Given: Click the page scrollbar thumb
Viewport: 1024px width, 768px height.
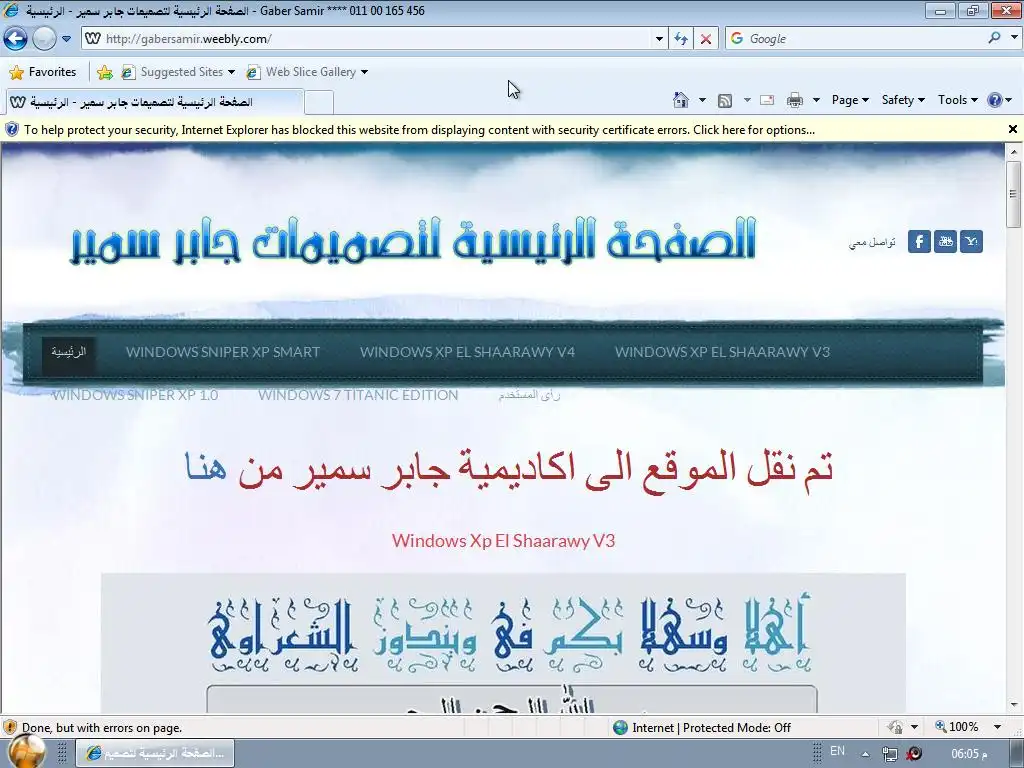Looking at the screenshot, I should pos(1013,194).
